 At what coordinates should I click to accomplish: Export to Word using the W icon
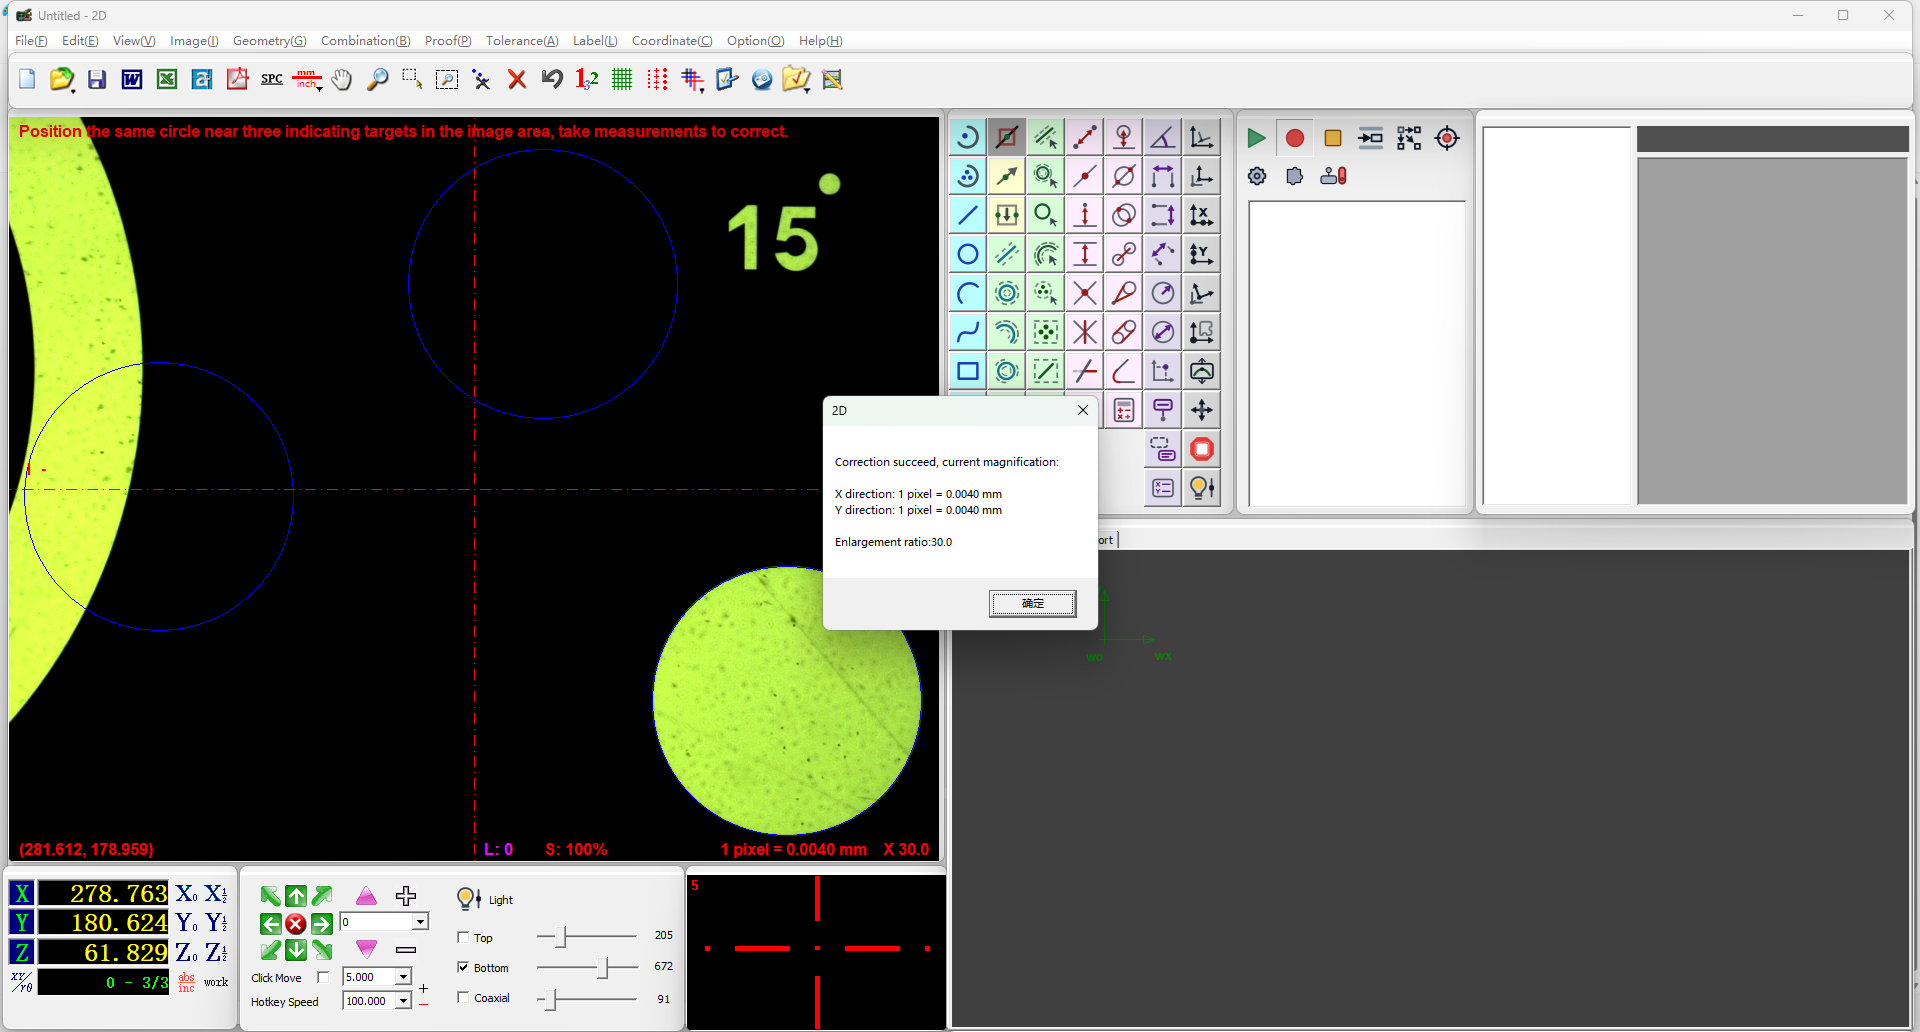click(x=132, y=80)
